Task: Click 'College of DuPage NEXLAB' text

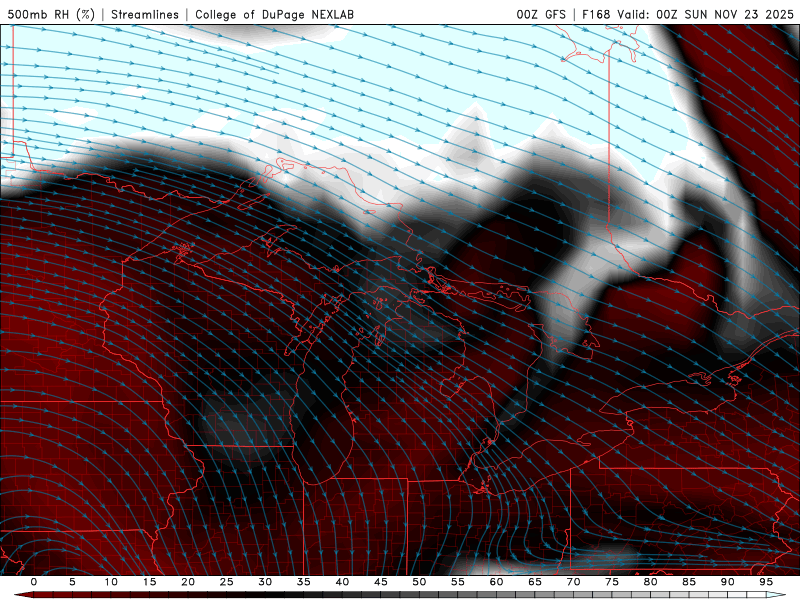Action: pos(274,15)
